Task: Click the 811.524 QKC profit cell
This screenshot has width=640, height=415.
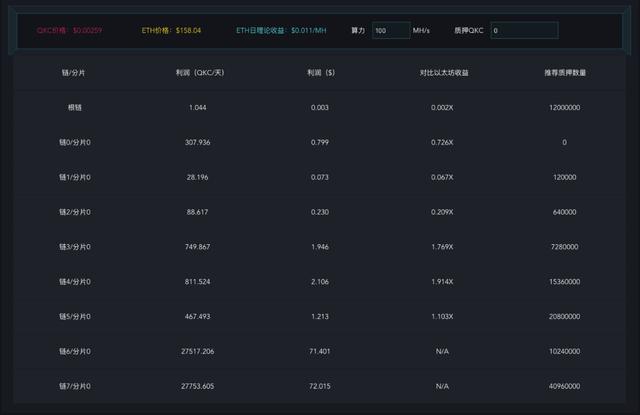Action: pos(198,282)
